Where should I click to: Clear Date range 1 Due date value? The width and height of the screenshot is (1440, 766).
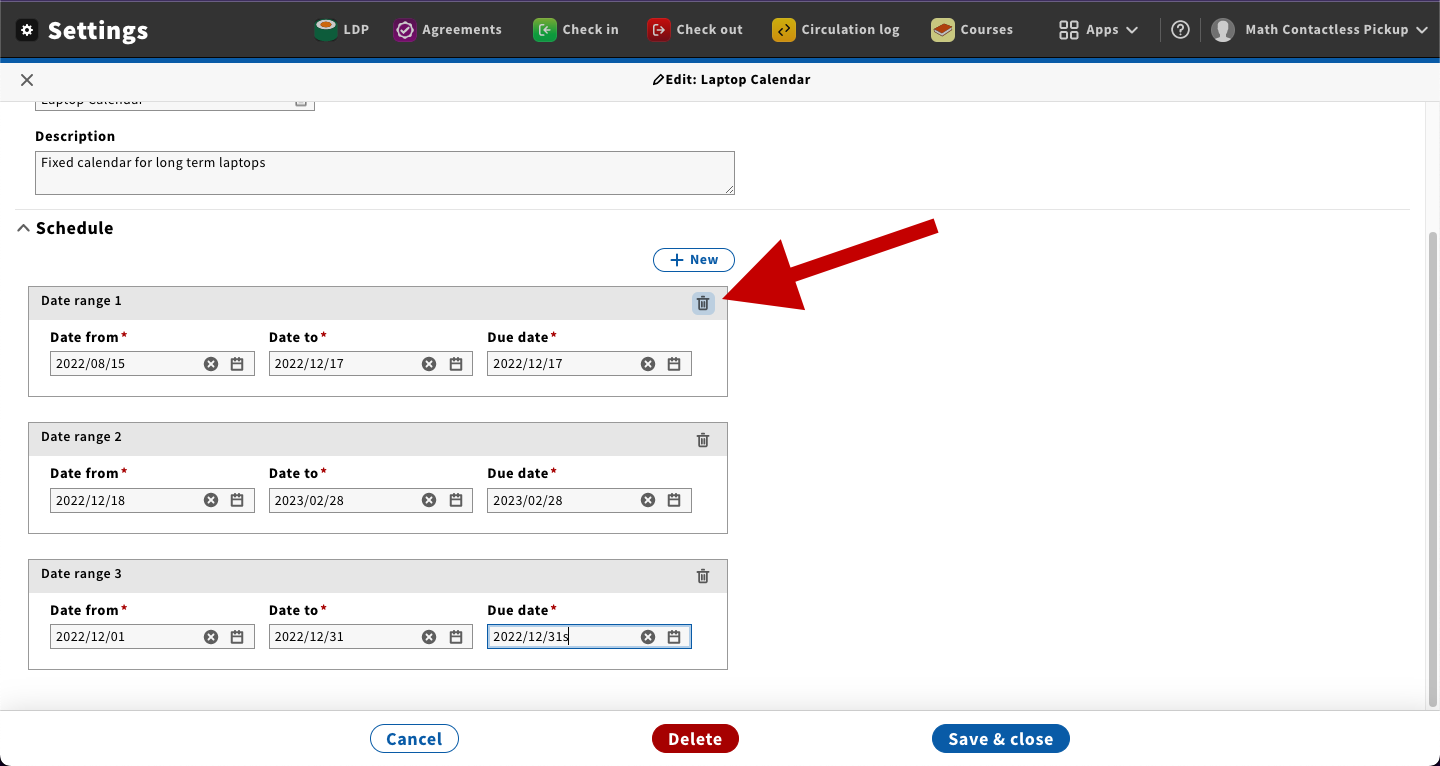[x=648, y=364]
